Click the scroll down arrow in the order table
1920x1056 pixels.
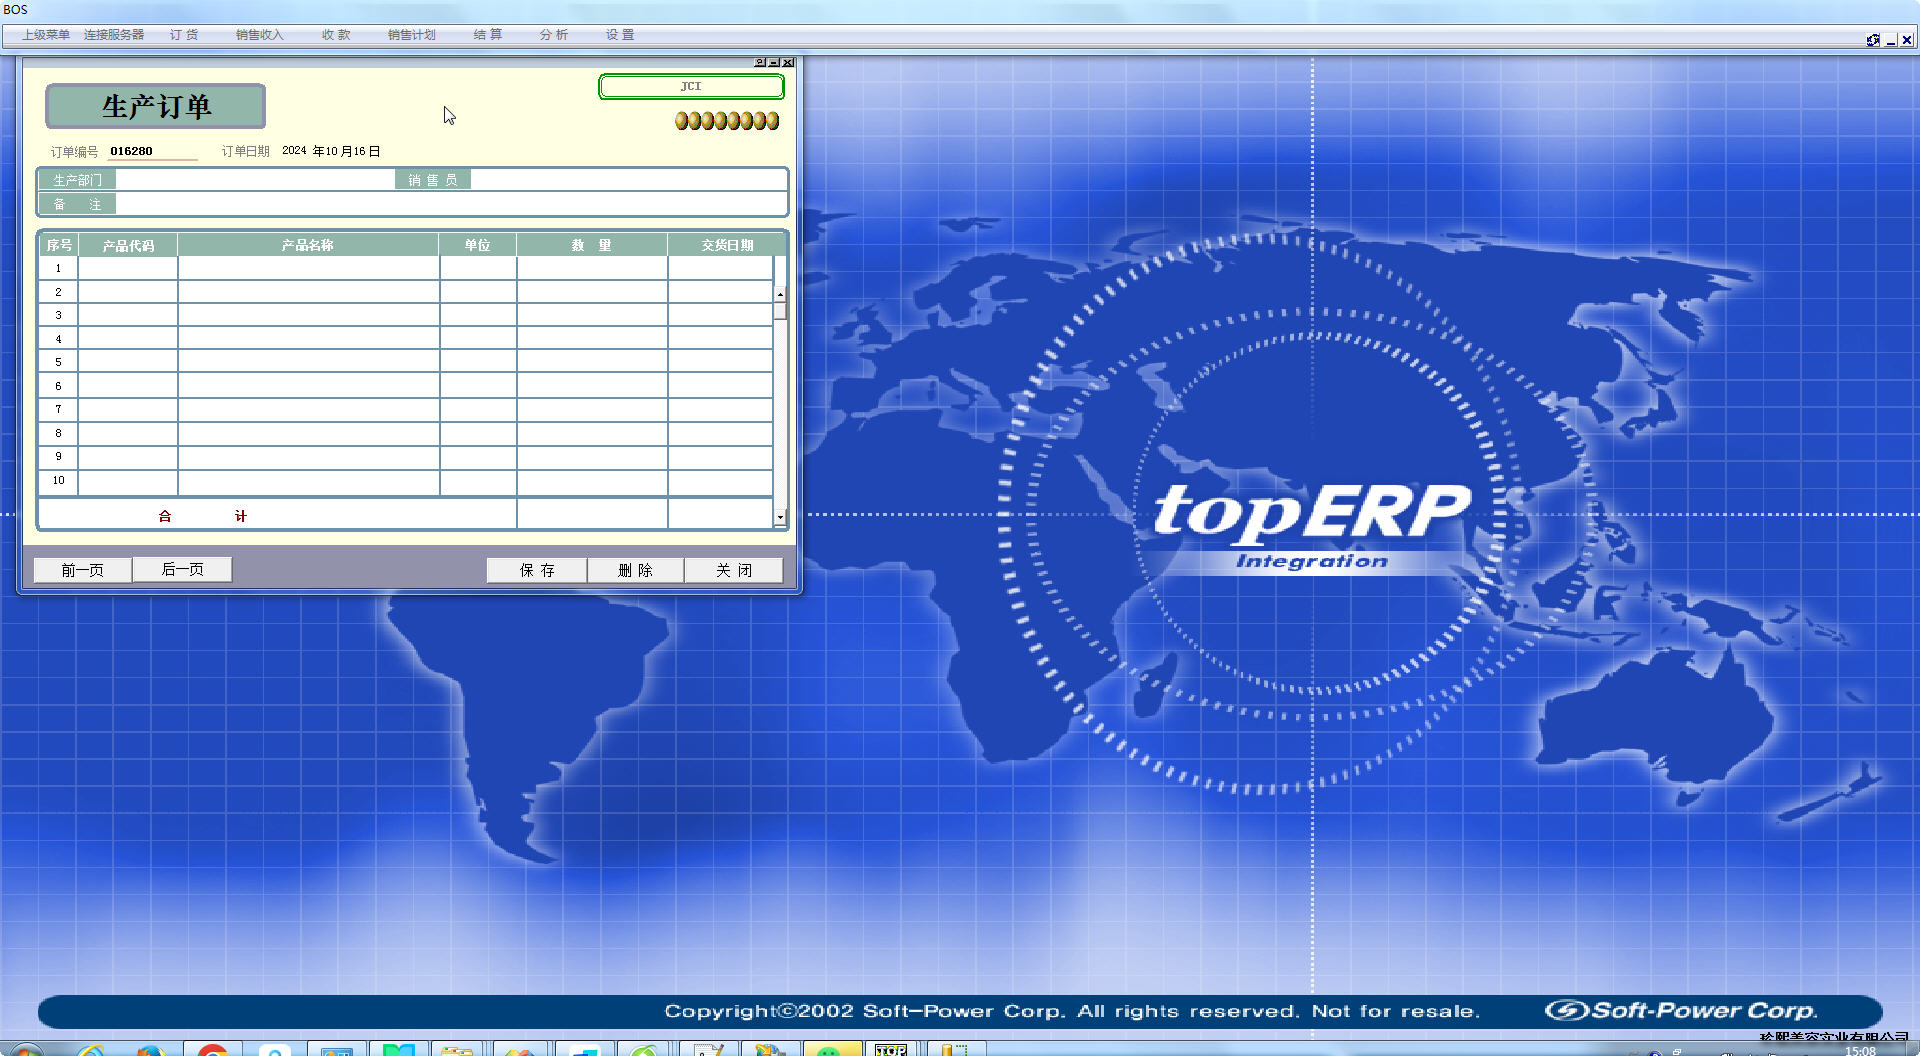point(780,518)
